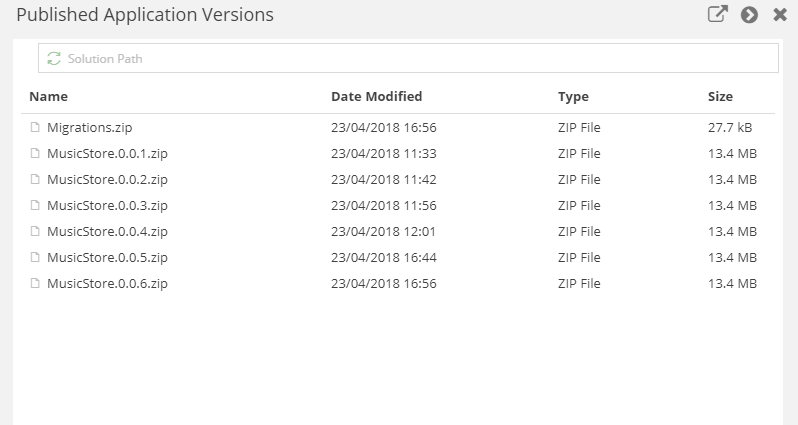Click the 23/04/2018 11:33 date cell
The image size is (798, 425).
coord(383,154)
